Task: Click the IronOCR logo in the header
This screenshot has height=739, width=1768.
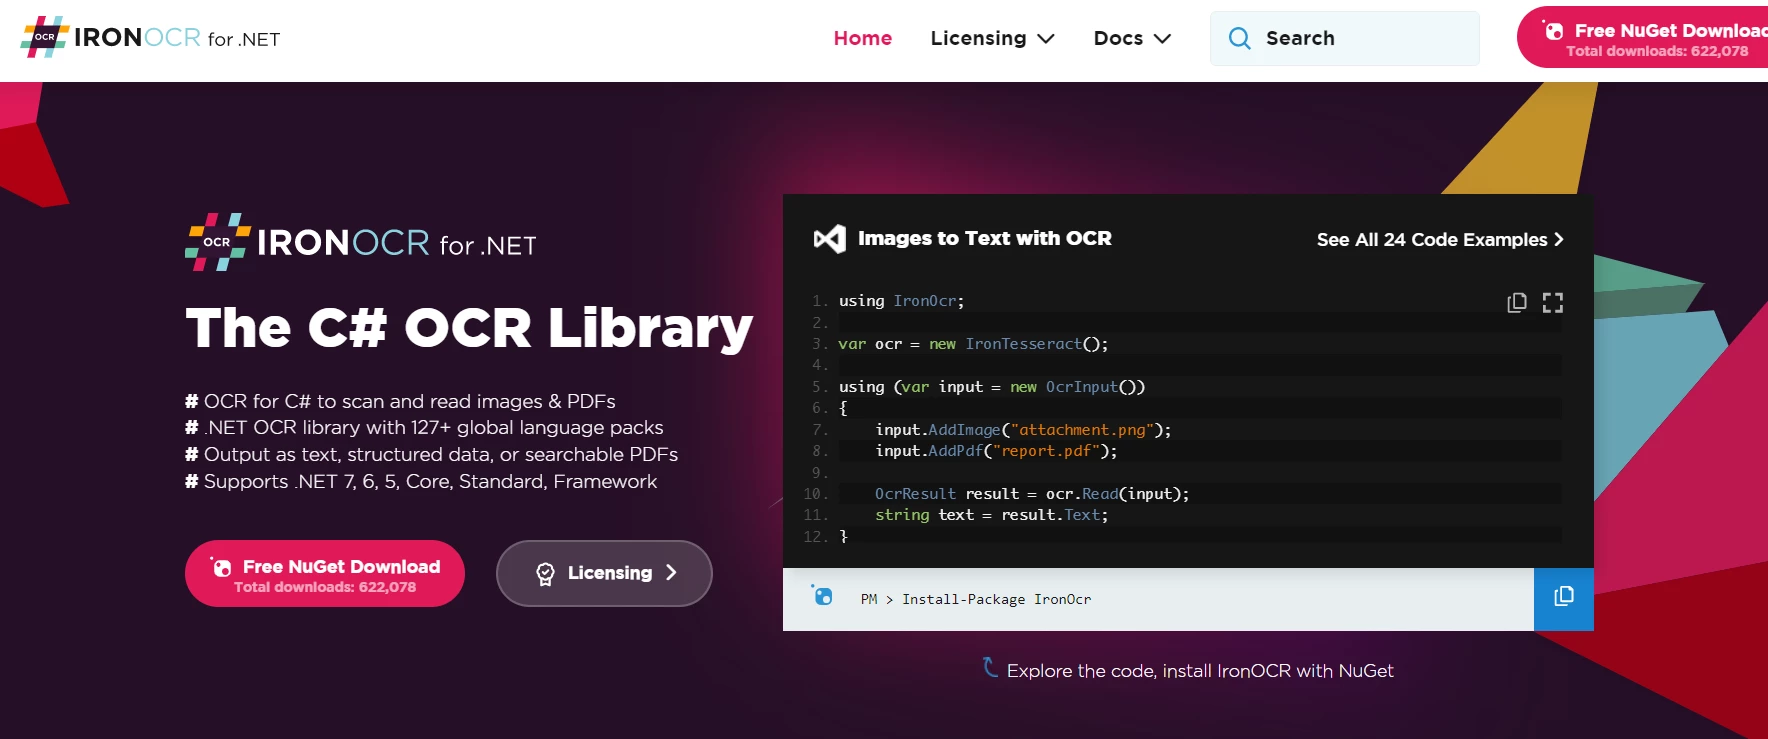Action: point(150,37)
